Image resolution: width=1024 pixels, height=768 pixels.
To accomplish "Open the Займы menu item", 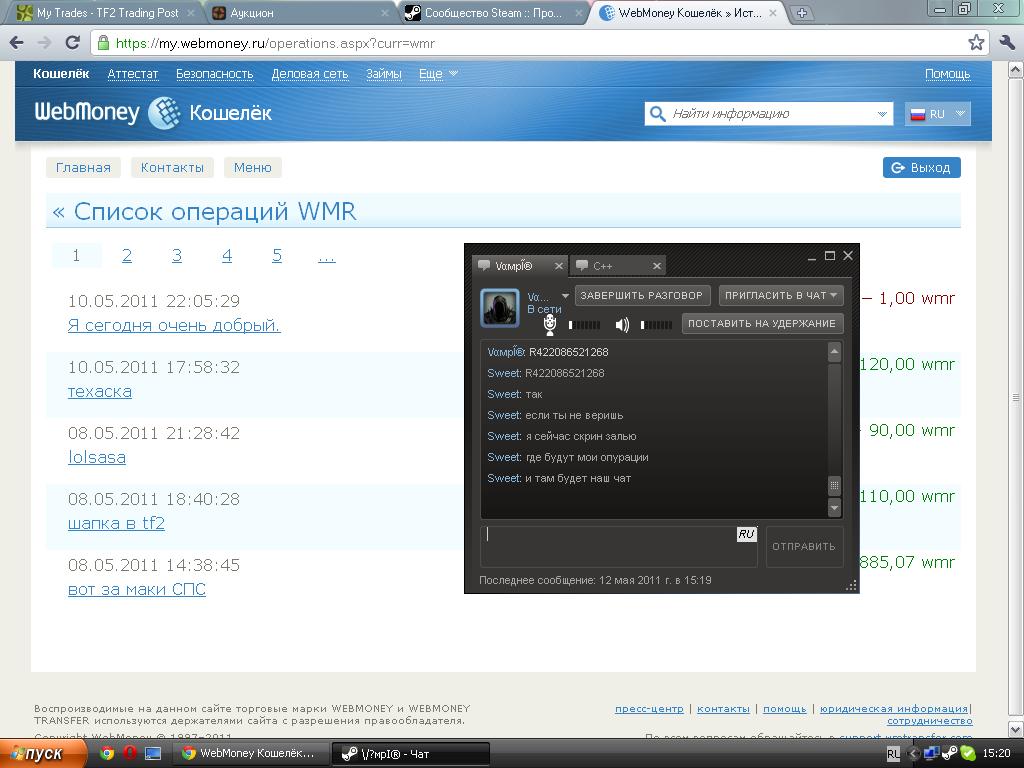I will pos(383,74).
